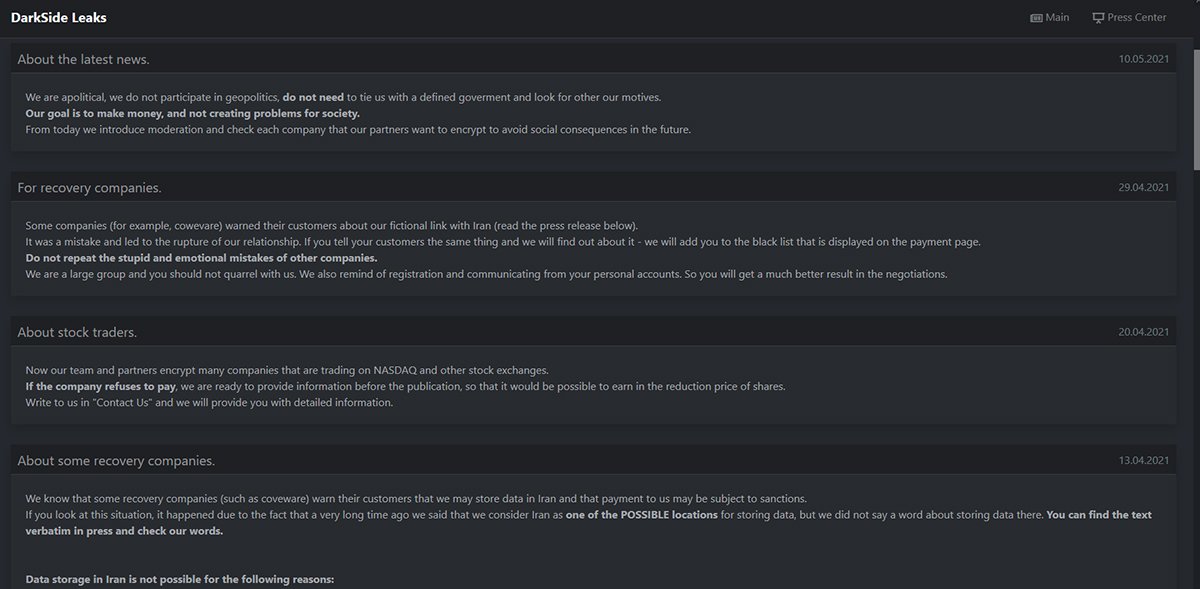Click the bold "one of the POSSIBLE locations" text
1200x589 pixels.
[x=641, y=515]
